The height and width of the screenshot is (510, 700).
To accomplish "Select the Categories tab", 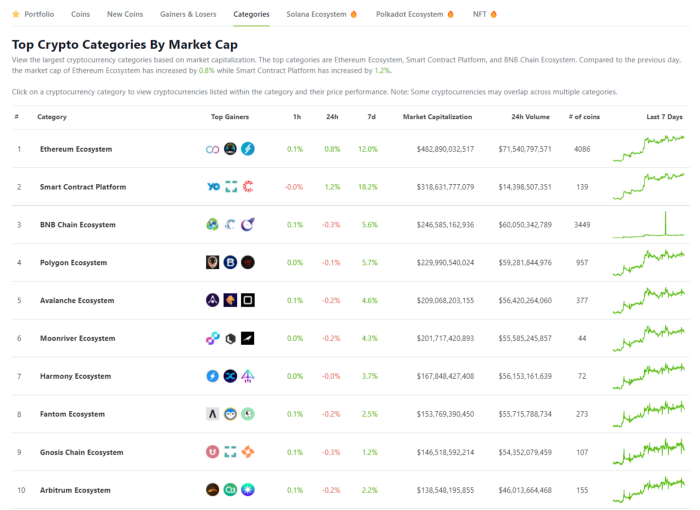I will coord(251,14).
